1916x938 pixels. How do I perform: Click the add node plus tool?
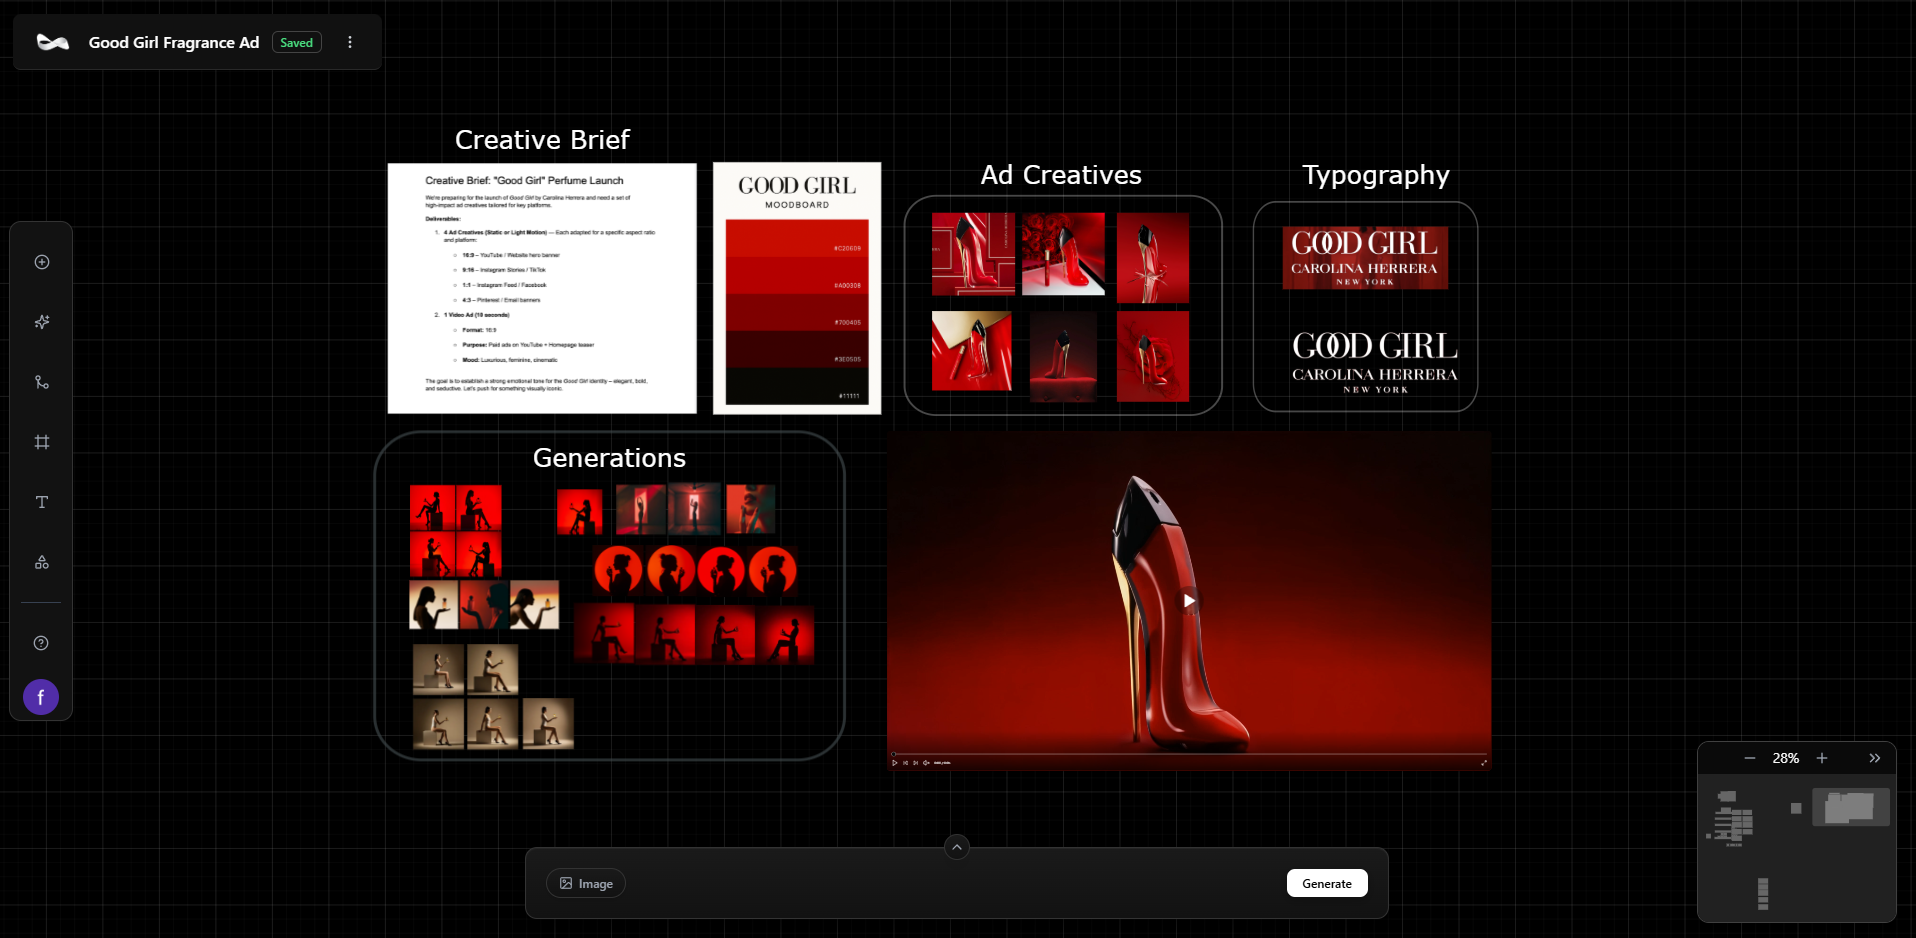[42, 262]
